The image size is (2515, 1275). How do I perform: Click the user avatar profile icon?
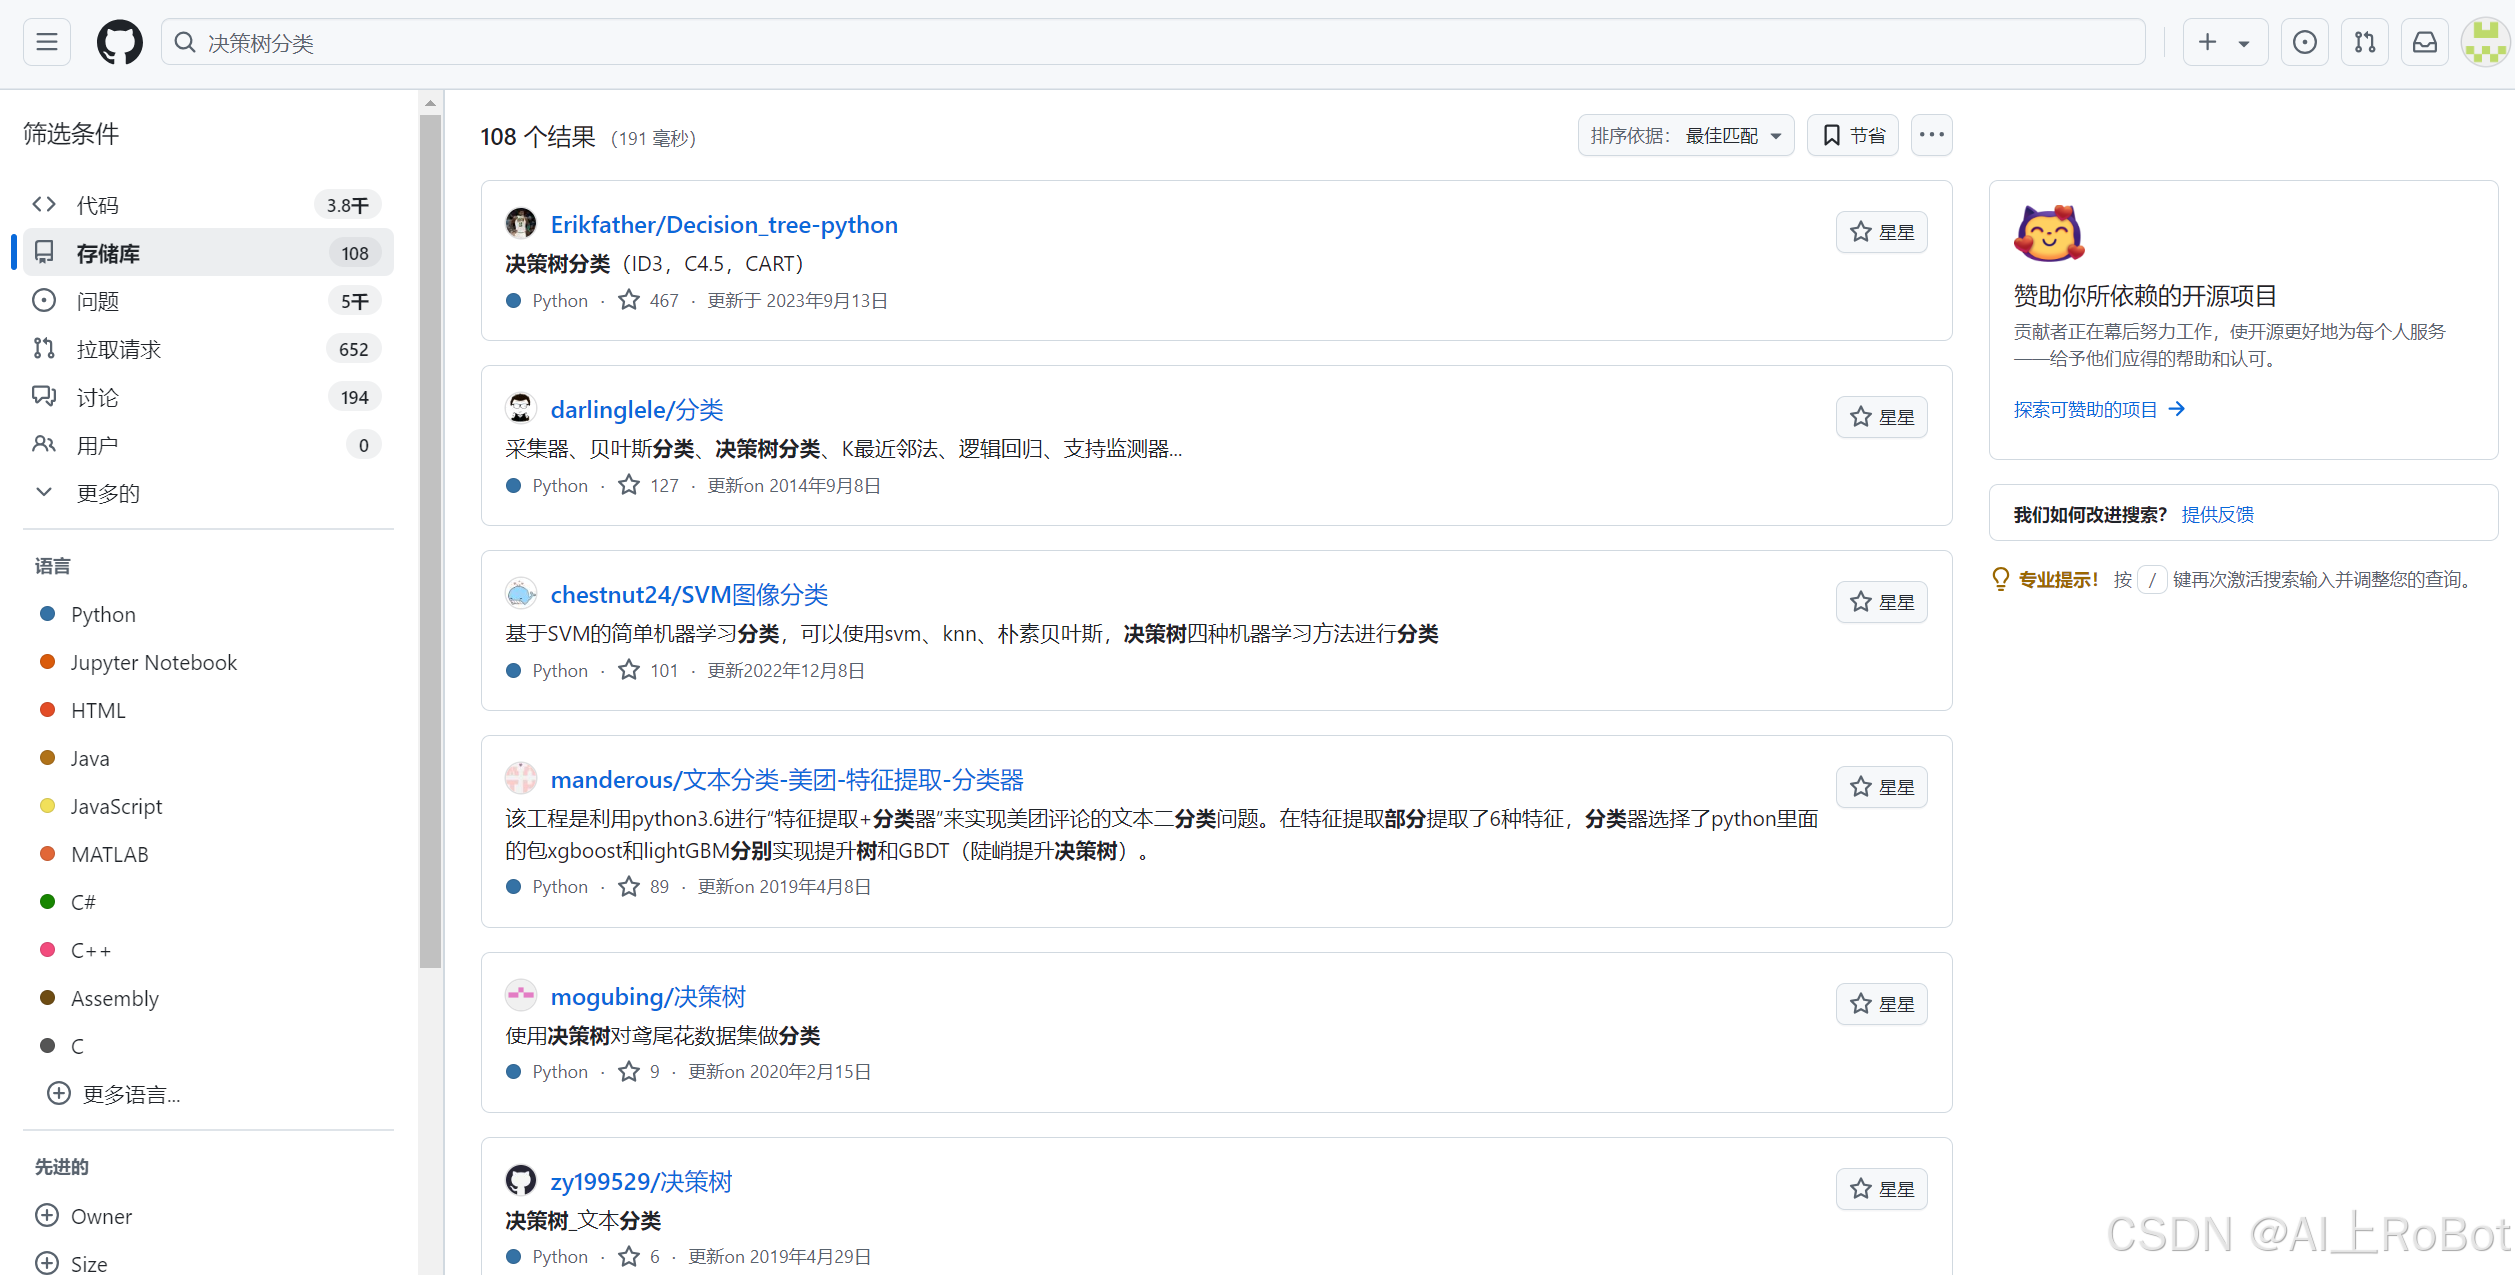click(2484, 42)
